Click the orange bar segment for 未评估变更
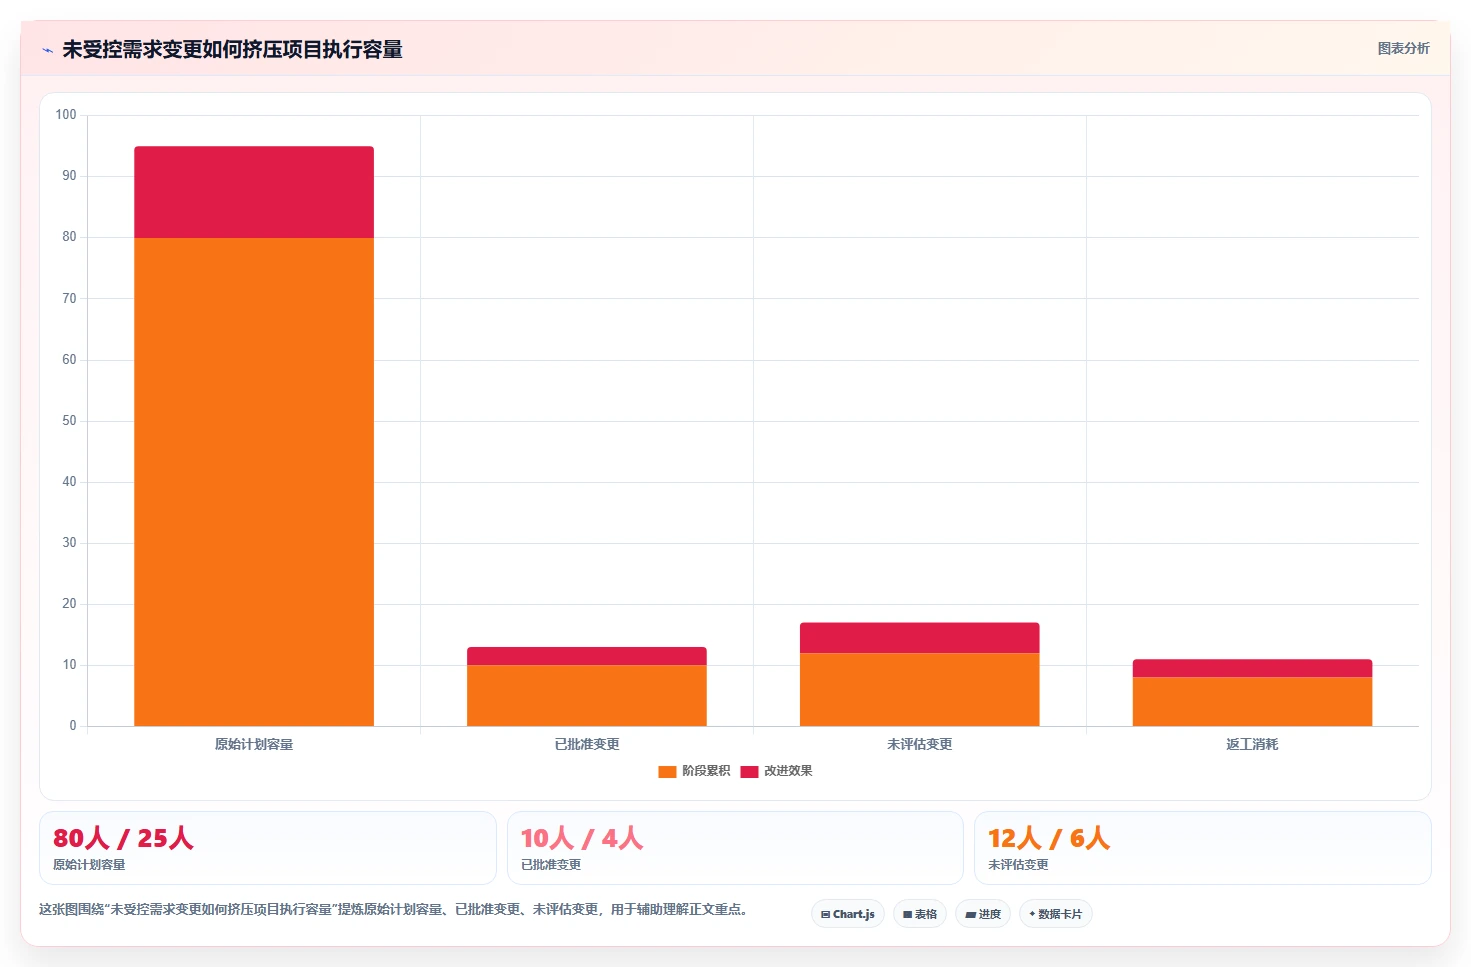This screenshot has width=1471, height=967. pos(919,689)
